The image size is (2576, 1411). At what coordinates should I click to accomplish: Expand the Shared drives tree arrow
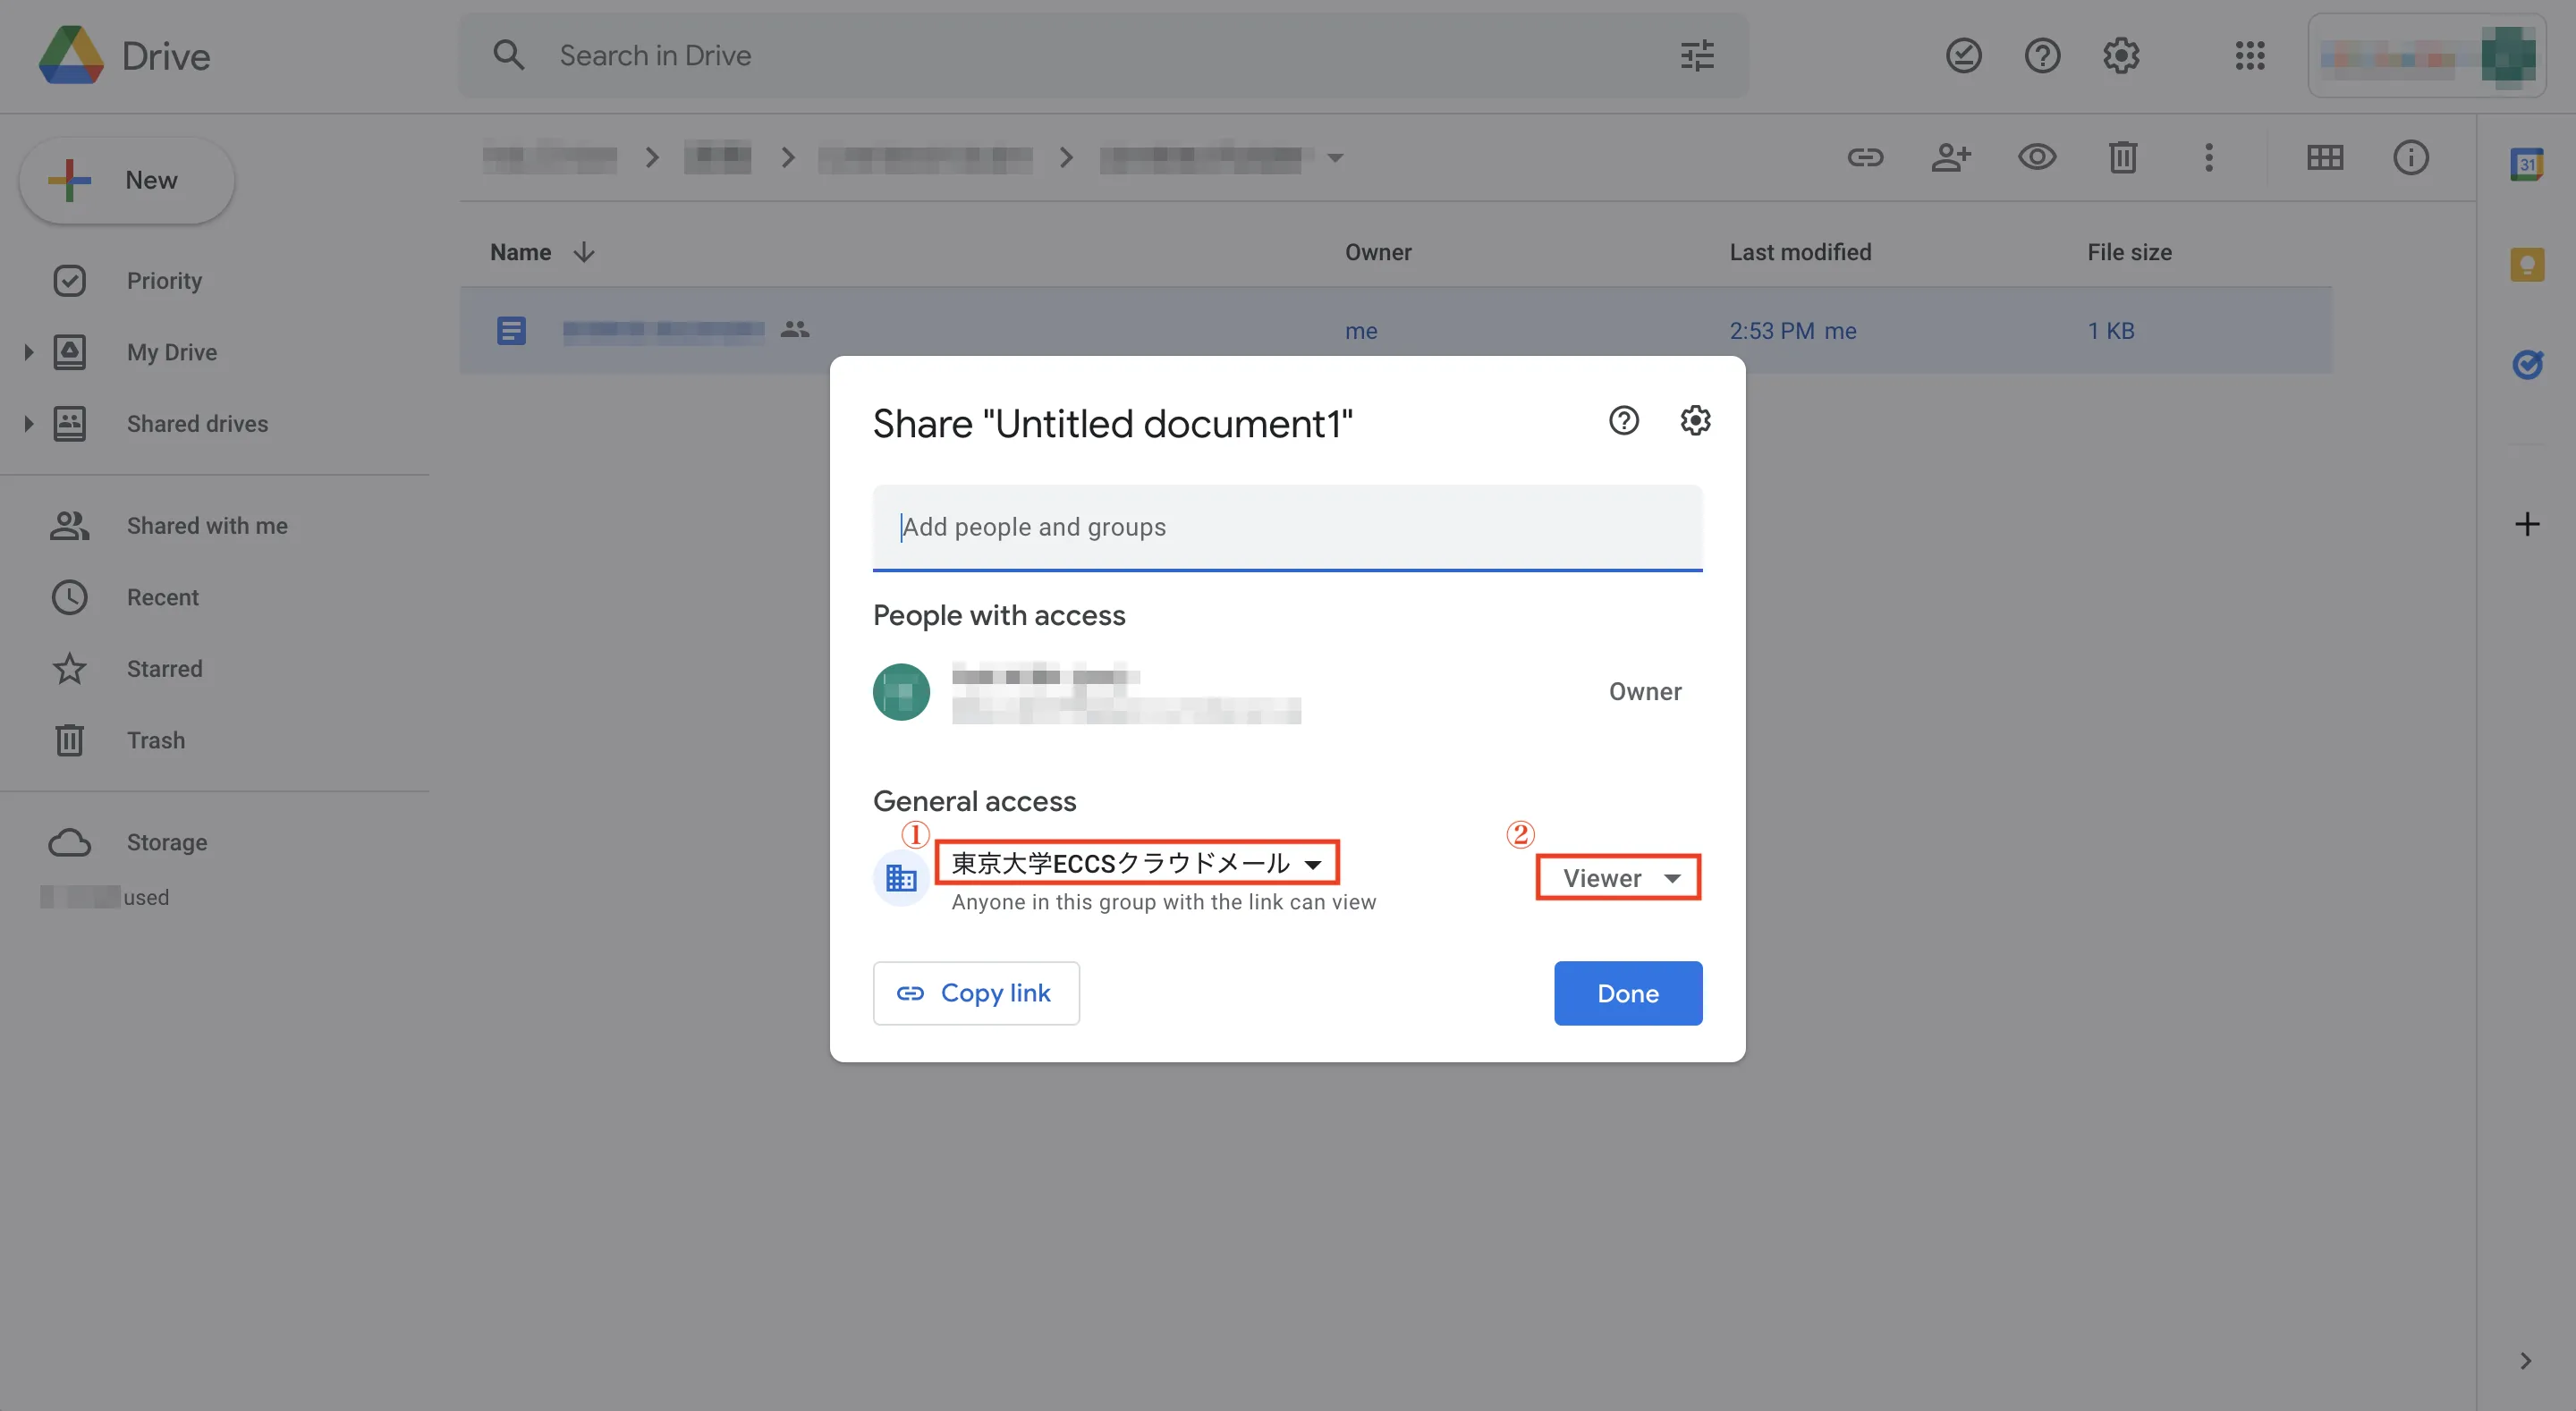[28, 424]
